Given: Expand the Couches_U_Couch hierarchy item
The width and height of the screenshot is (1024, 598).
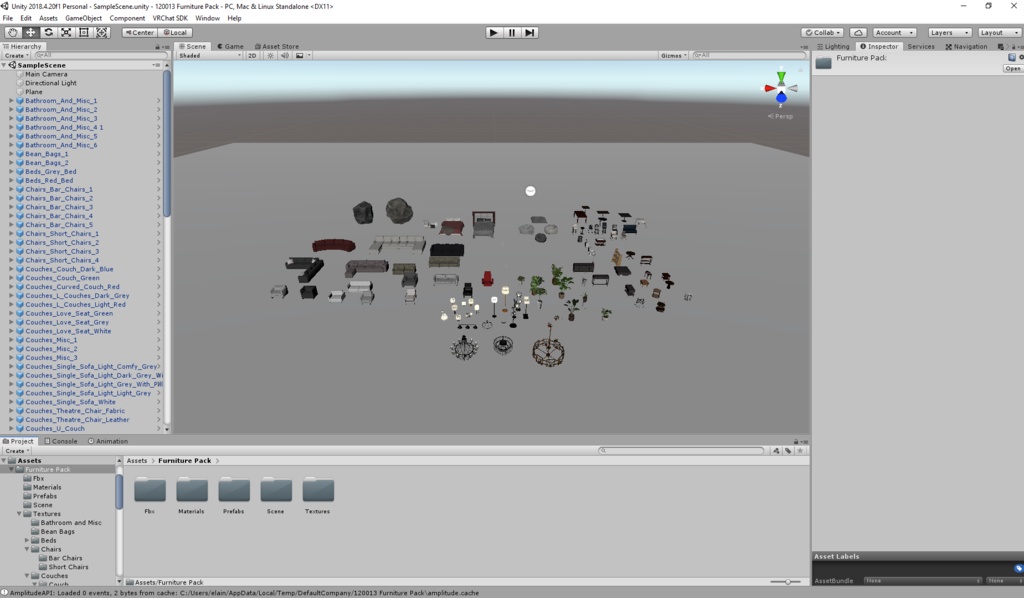Looking at the screenshot, I should tap(9, 427).
